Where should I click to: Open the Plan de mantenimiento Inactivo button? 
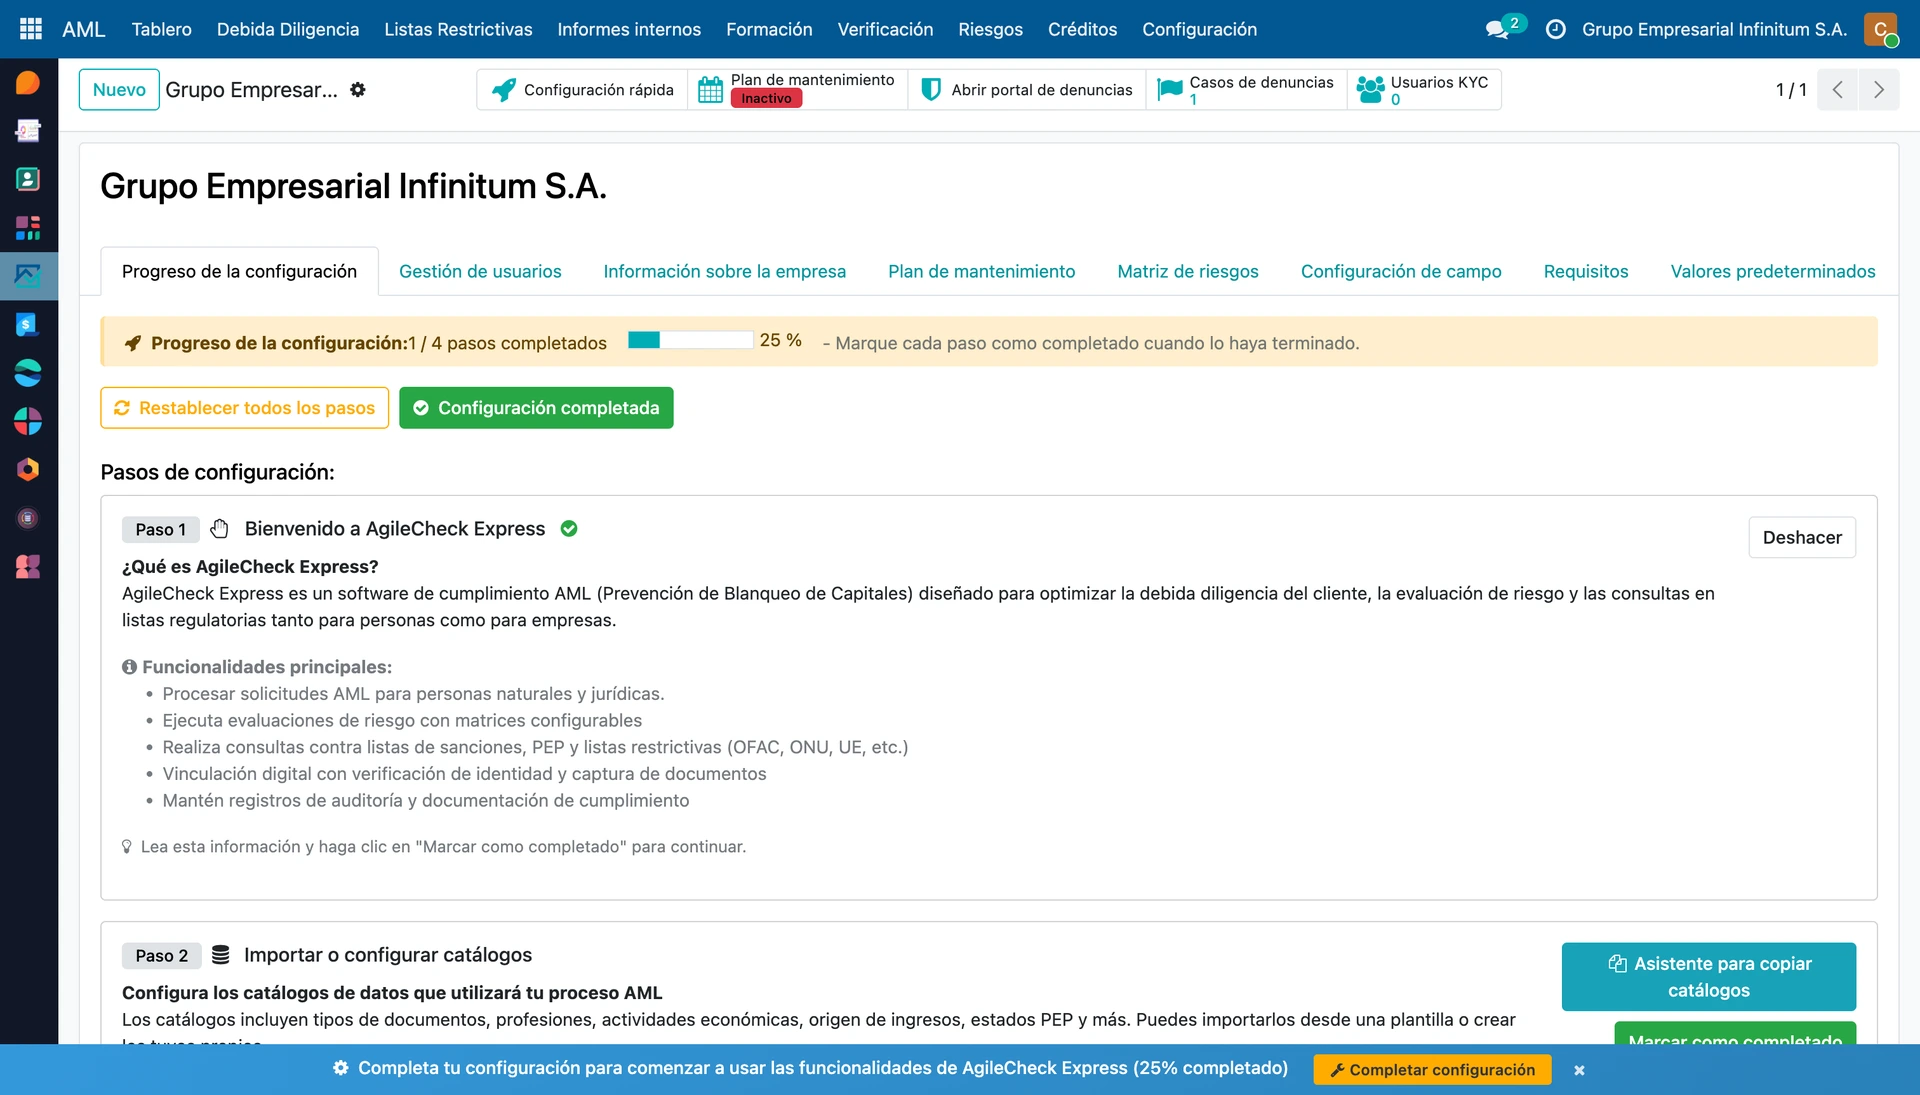(x=797, y=90)
